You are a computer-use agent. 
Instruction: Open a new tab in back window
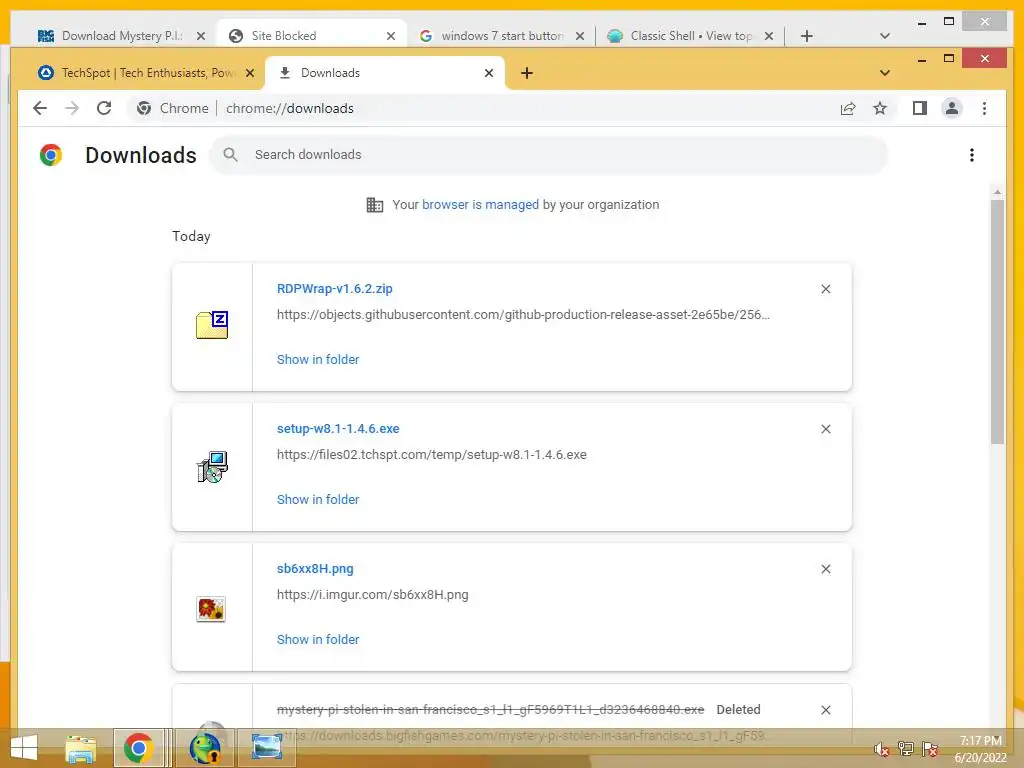click(x=807, y=36)
